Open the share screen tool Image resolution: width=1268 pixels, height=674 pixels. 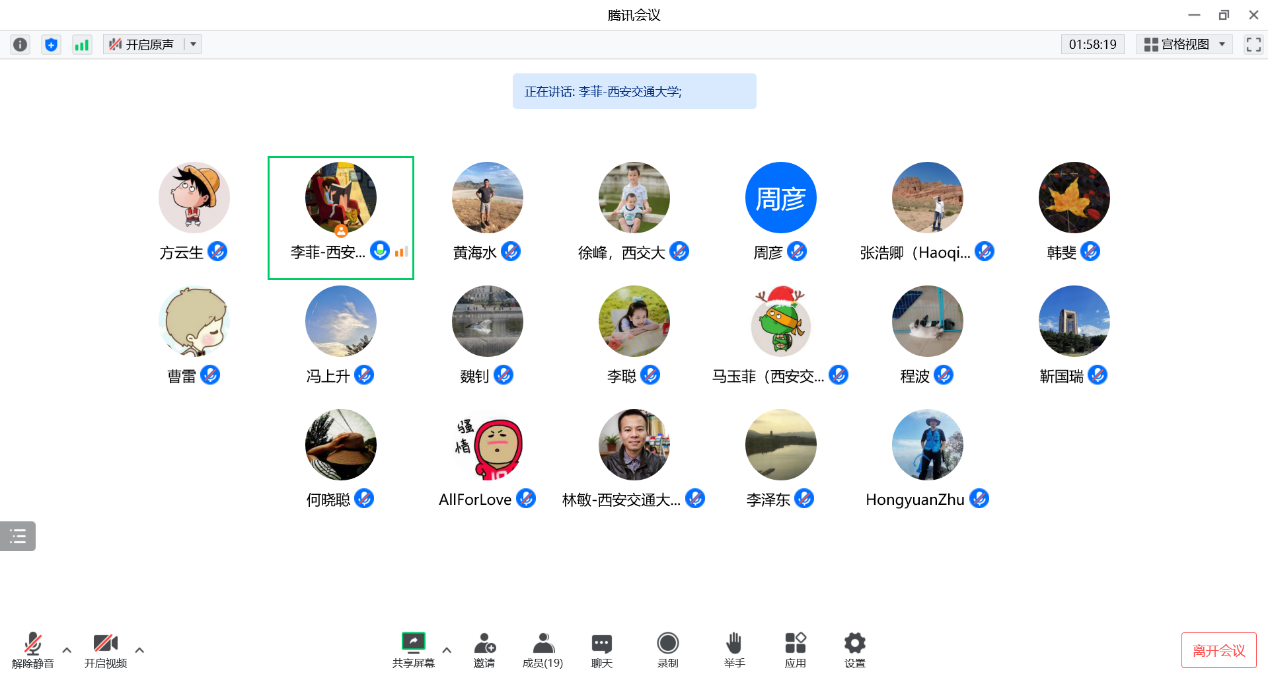pos(413,649)
